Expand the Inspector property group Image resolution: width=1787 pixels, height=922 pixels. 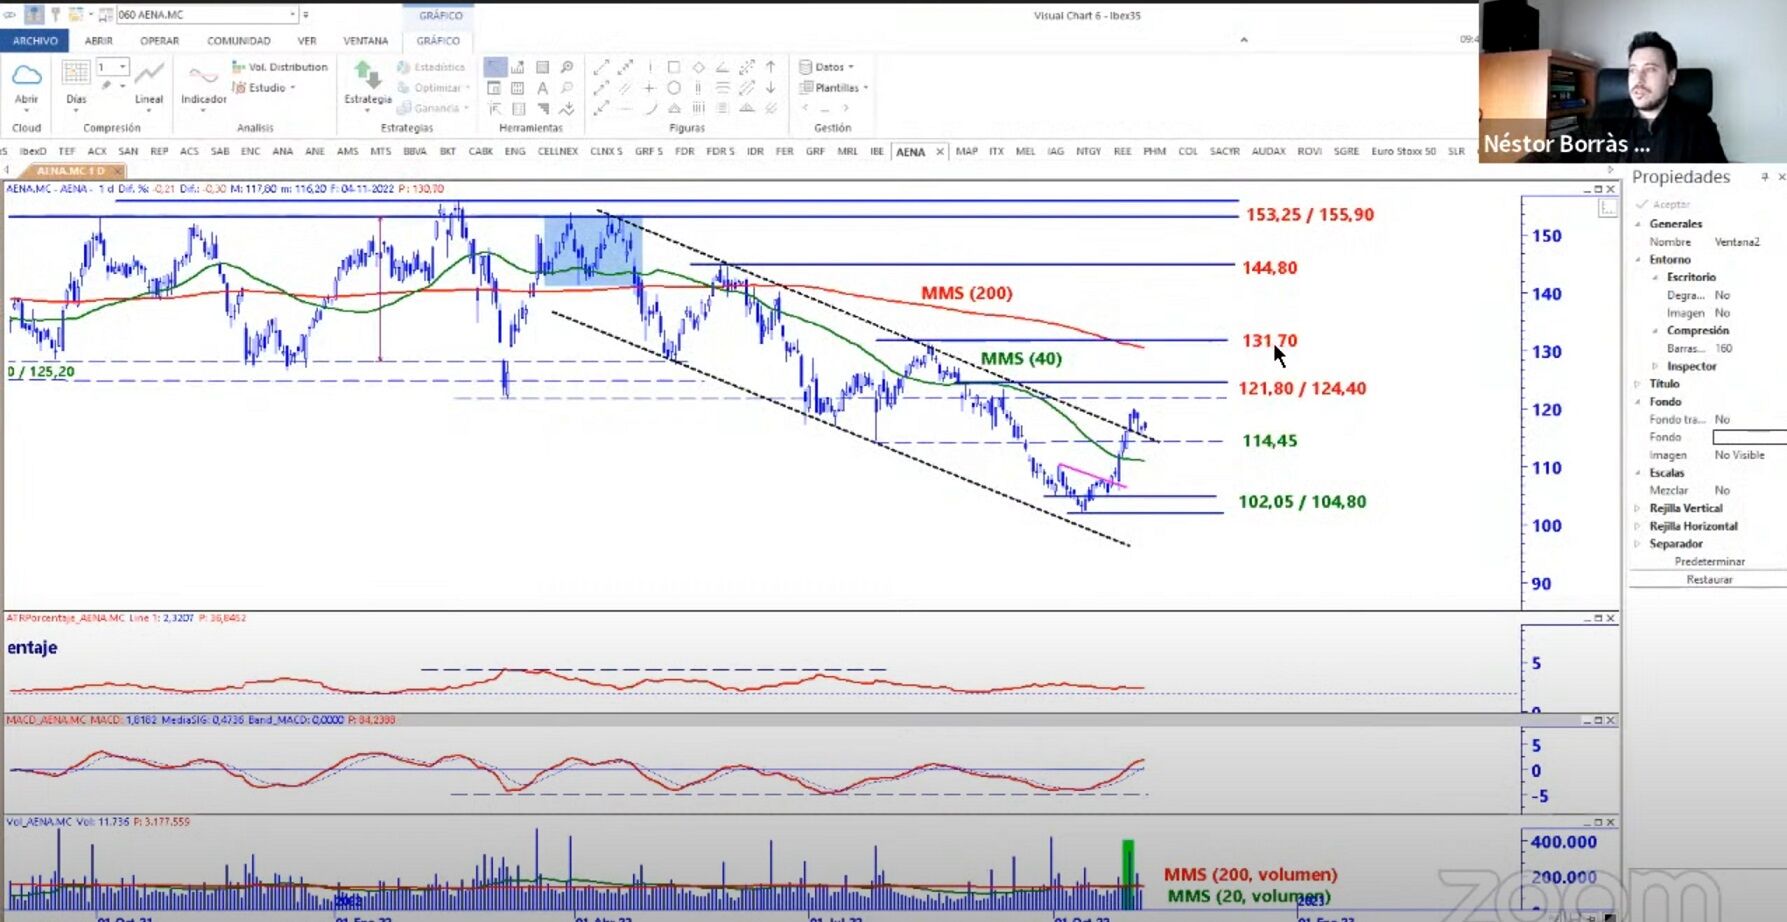click(x=1655, y=367)
